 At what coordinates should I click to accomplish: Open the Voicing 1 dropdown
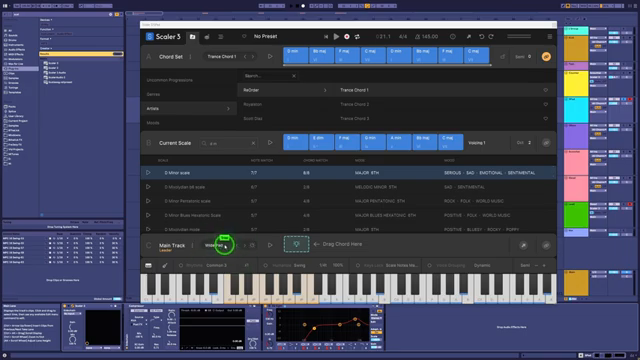click(x=476, y=143)
